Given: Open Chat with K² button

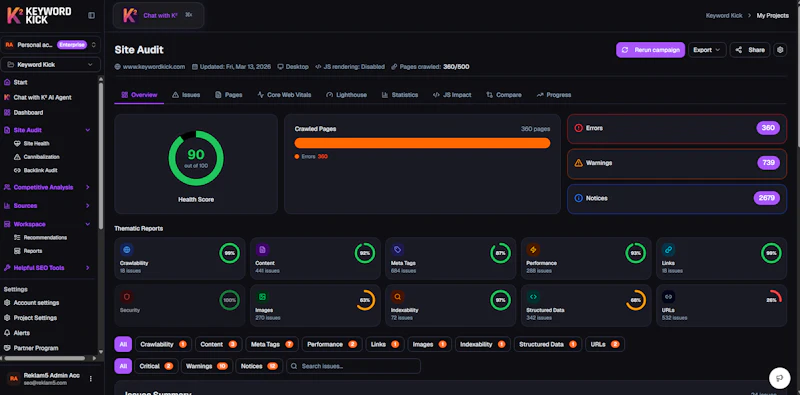Looking at the screenshot, I should click(x=158, y=15).
